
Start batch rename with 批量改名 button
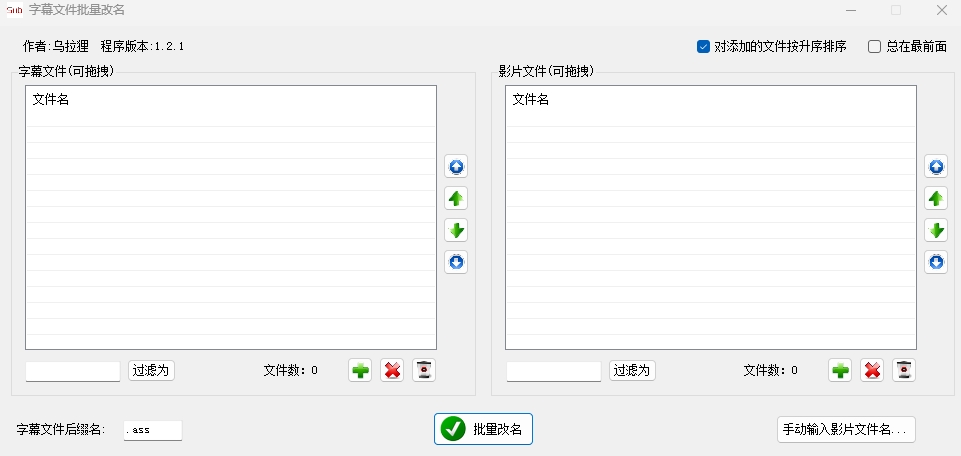(x=484, y=429)
